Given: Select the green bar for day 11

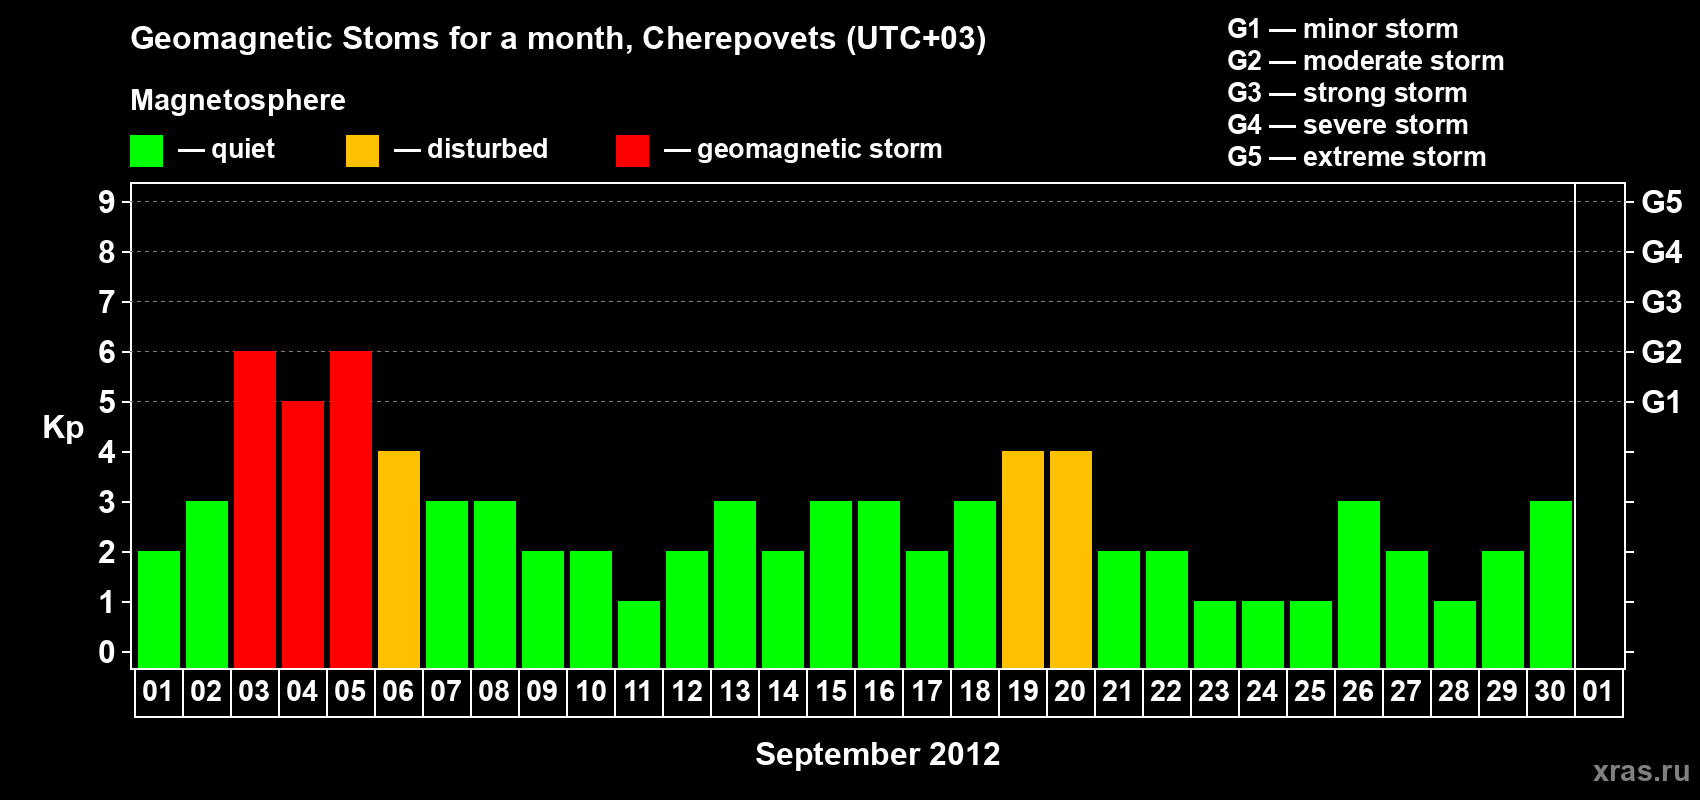Looking at the screenshot, I should (639, 634).
